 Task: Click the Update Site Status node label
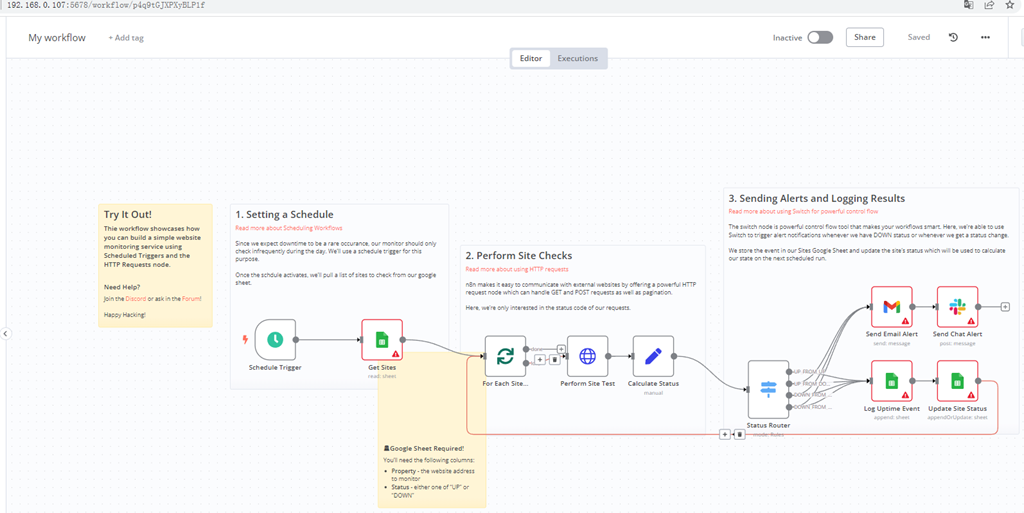(957, 409)
